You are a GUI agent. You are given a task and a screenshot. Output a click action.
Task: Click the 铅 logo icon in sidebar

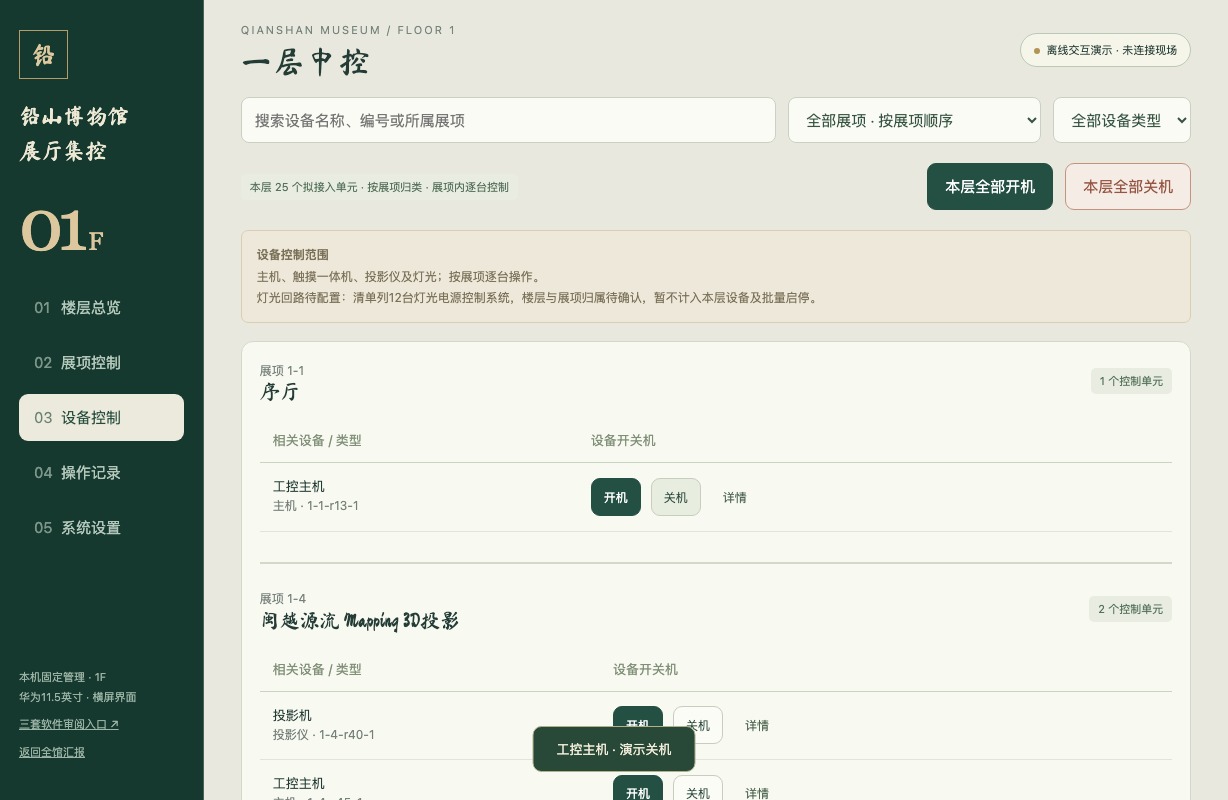point(43,54)
